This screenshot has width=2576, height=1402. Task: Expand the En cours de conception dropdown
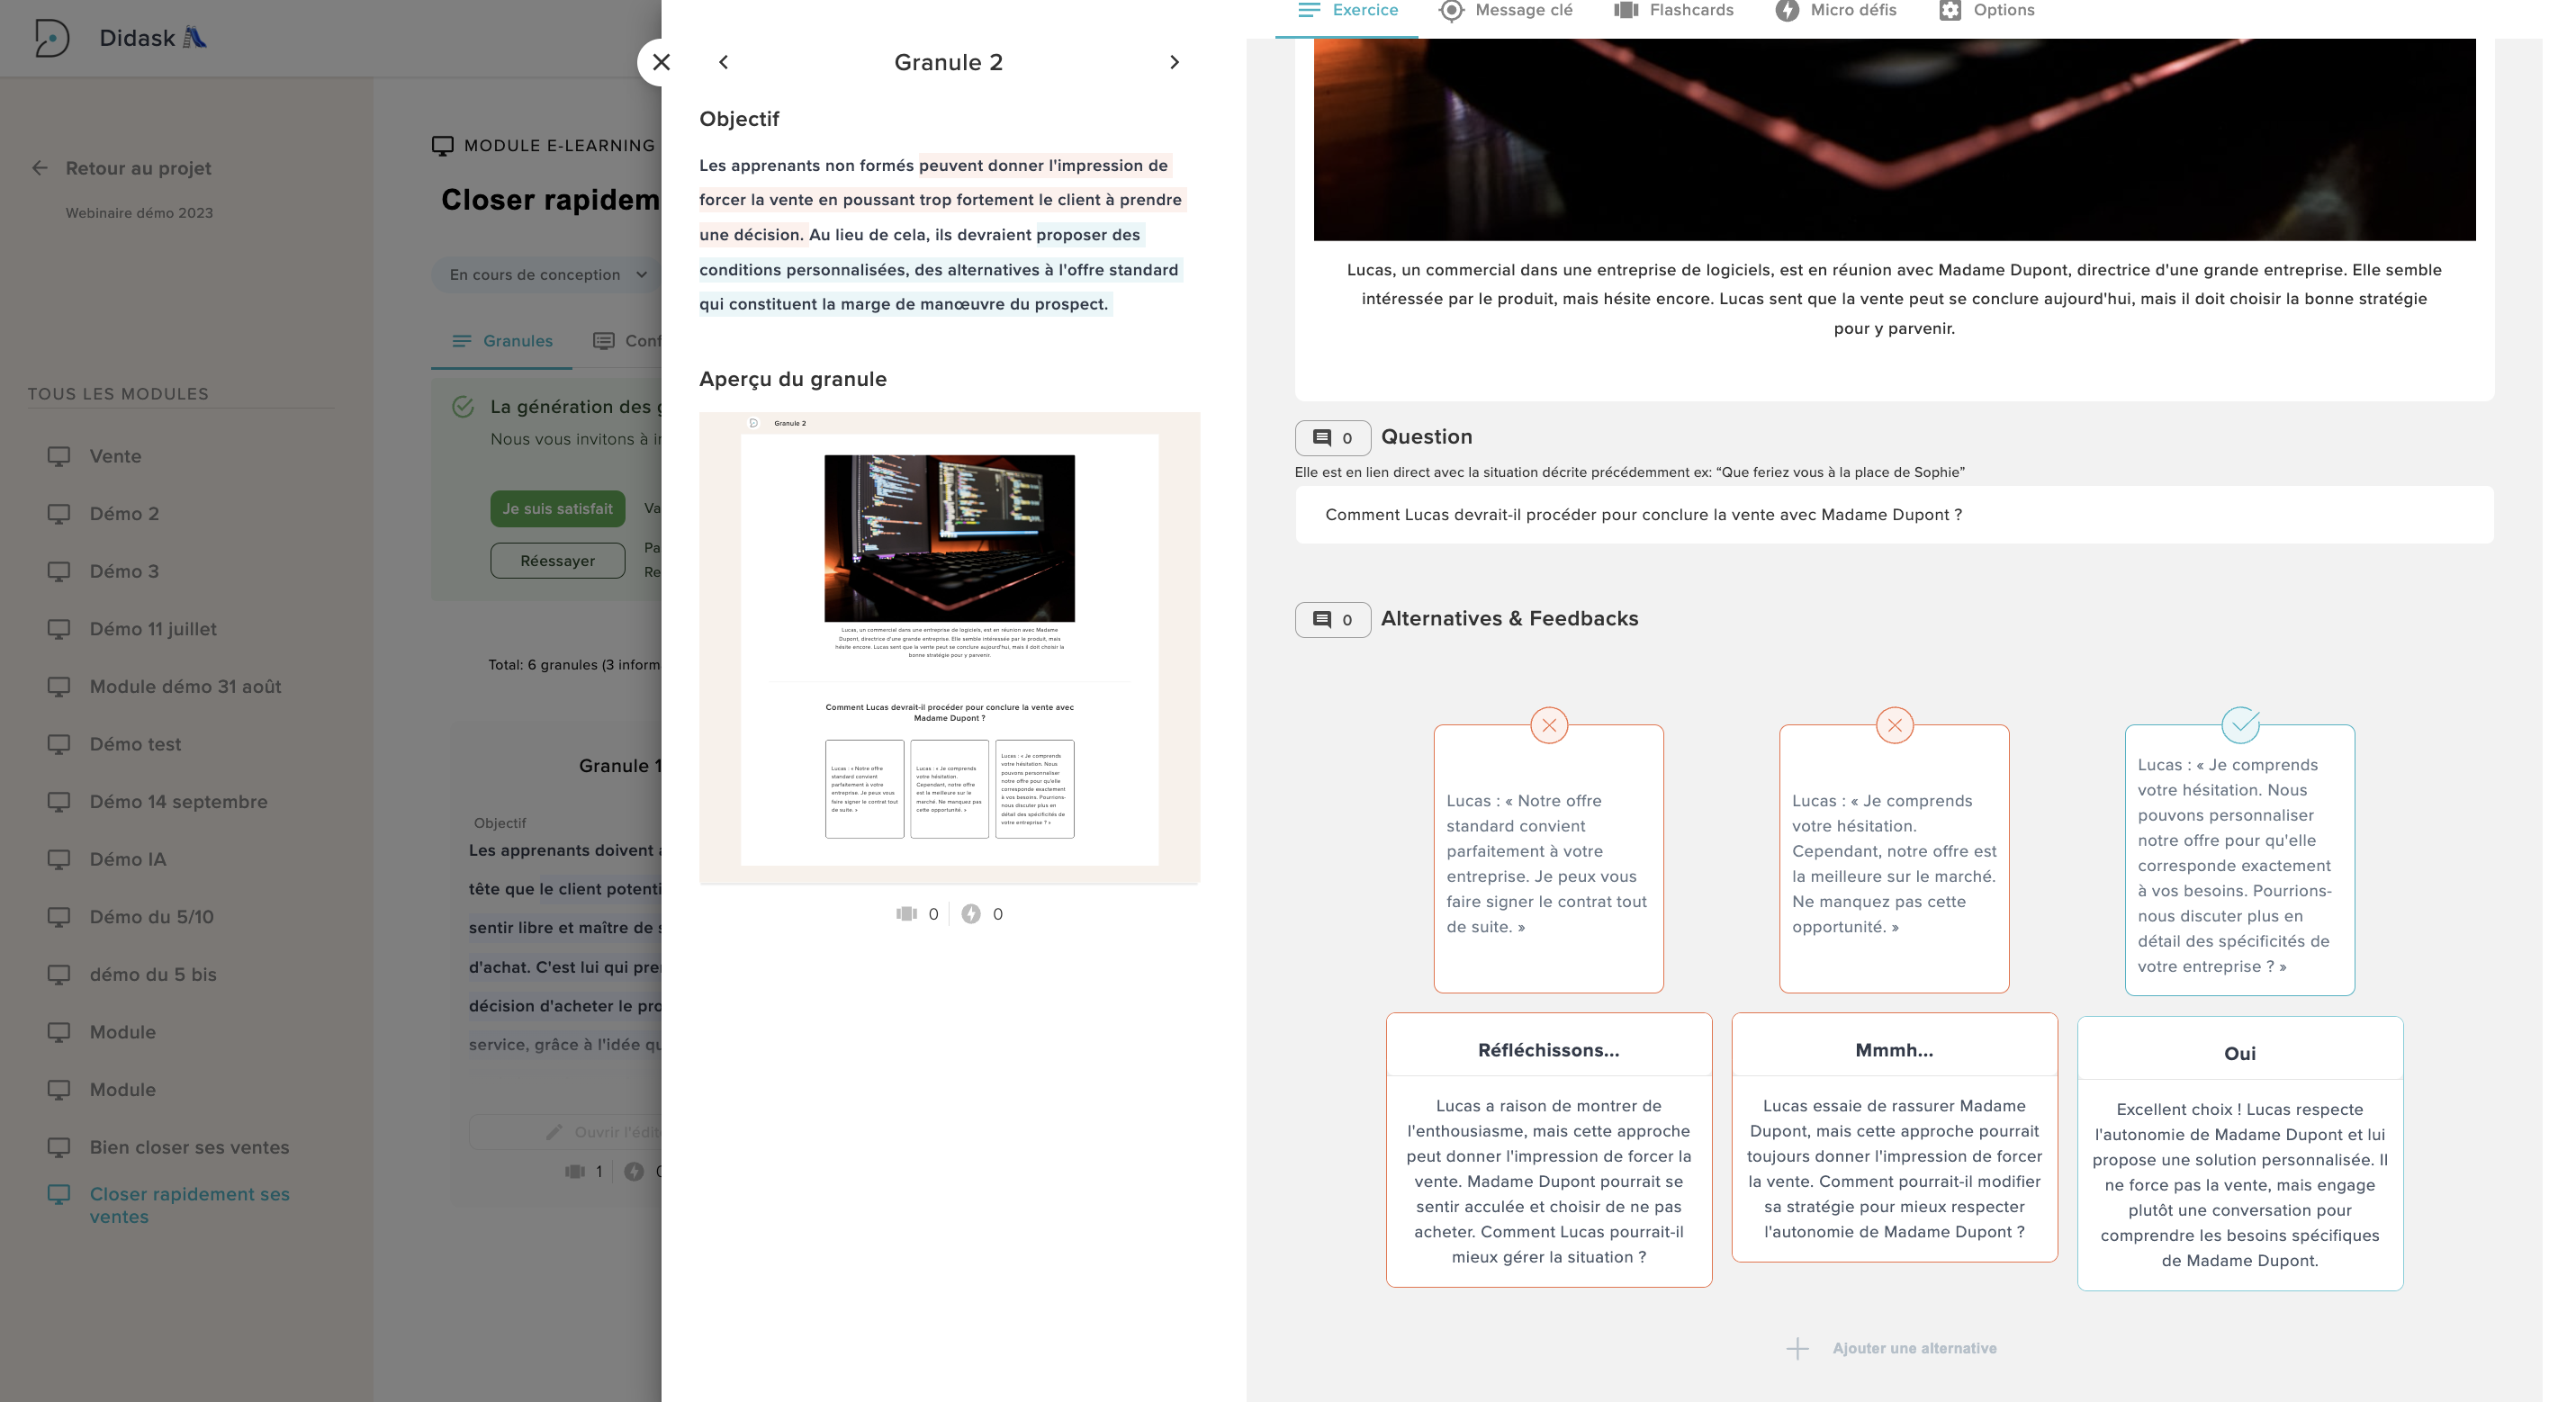[x=547, y=274]
